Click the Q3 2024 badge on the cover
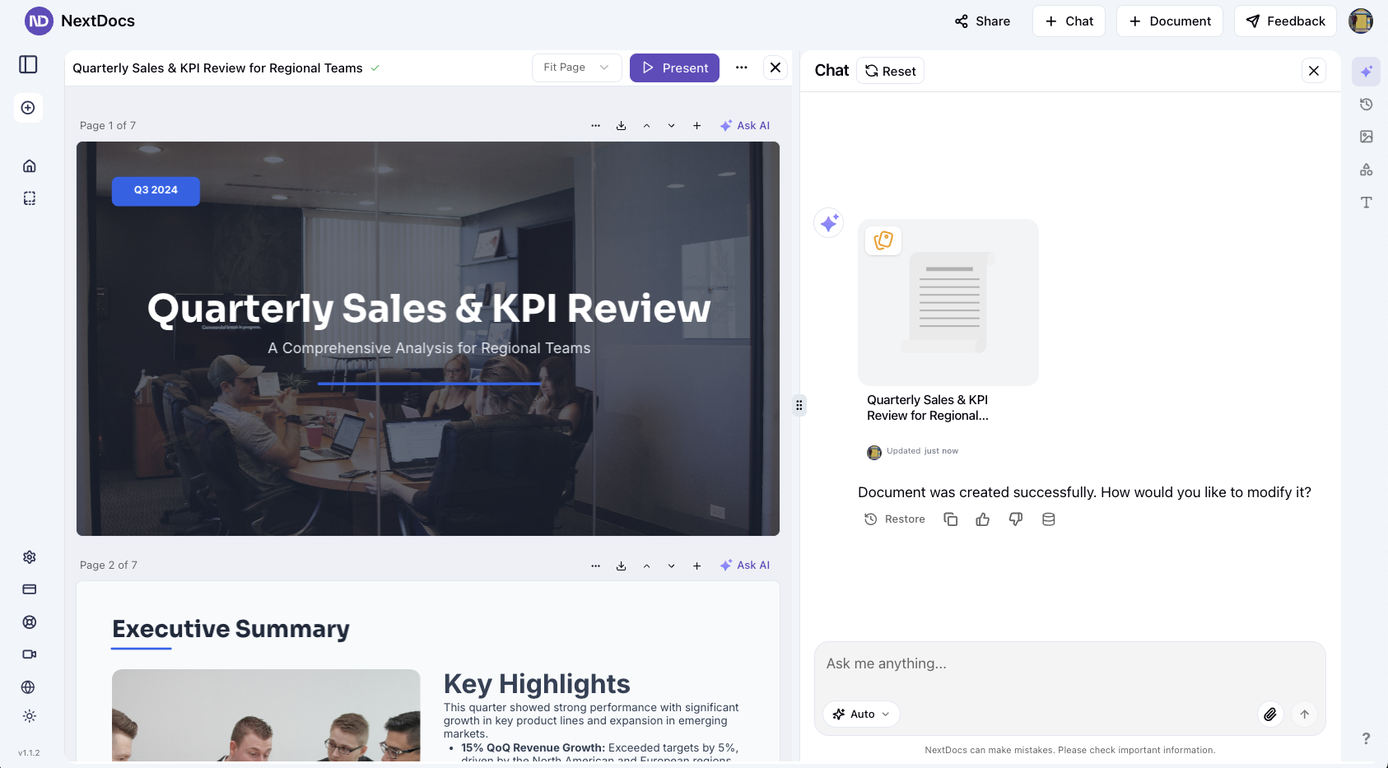The image size is (1388, 768). (x=155, y=190)
